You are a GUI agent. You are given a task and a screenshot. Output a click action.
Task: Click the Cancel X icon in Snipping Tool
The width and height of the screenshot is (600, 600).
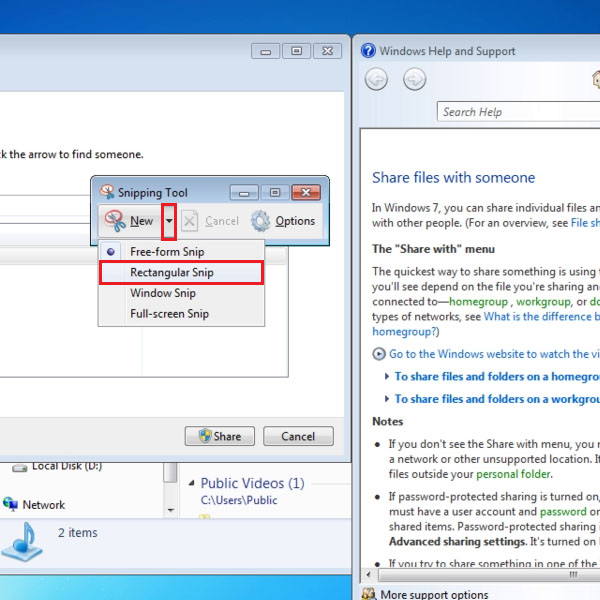(x=189, y=221)
